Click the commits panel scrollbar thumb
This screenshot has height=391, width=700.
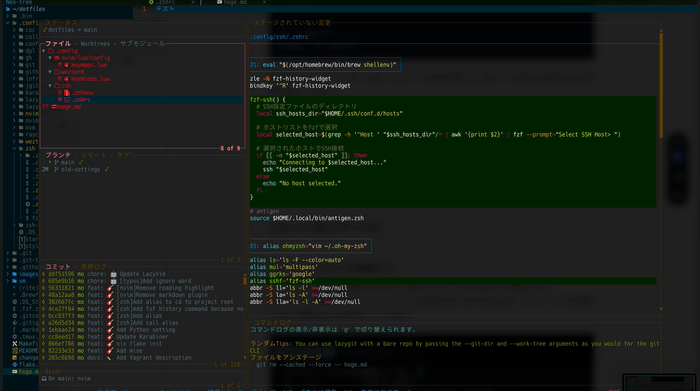click(245, 281)
